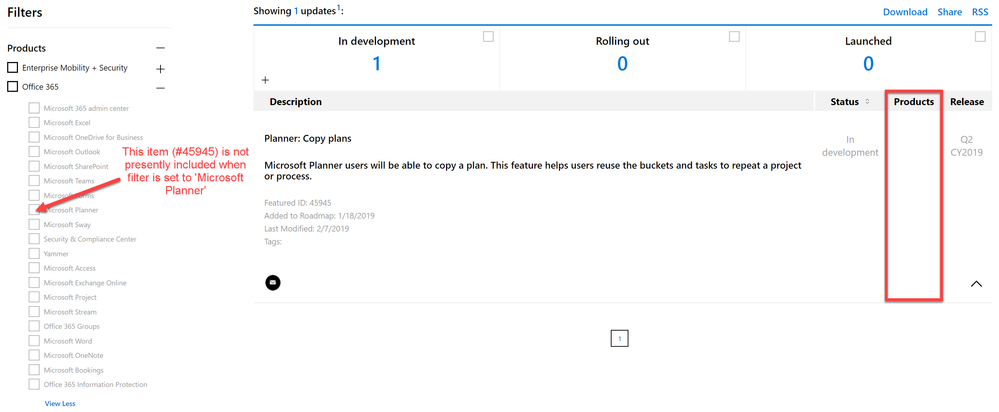
Task: Click the Download link
Action: (x=905, y=11)
